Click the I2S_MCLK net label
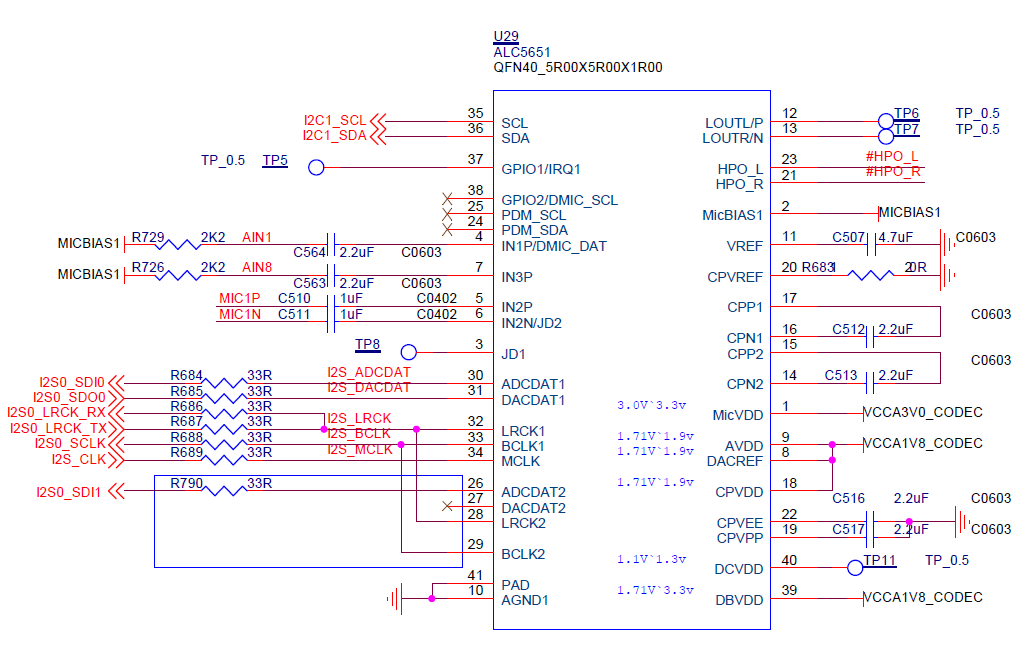 [x=360, y=450]
